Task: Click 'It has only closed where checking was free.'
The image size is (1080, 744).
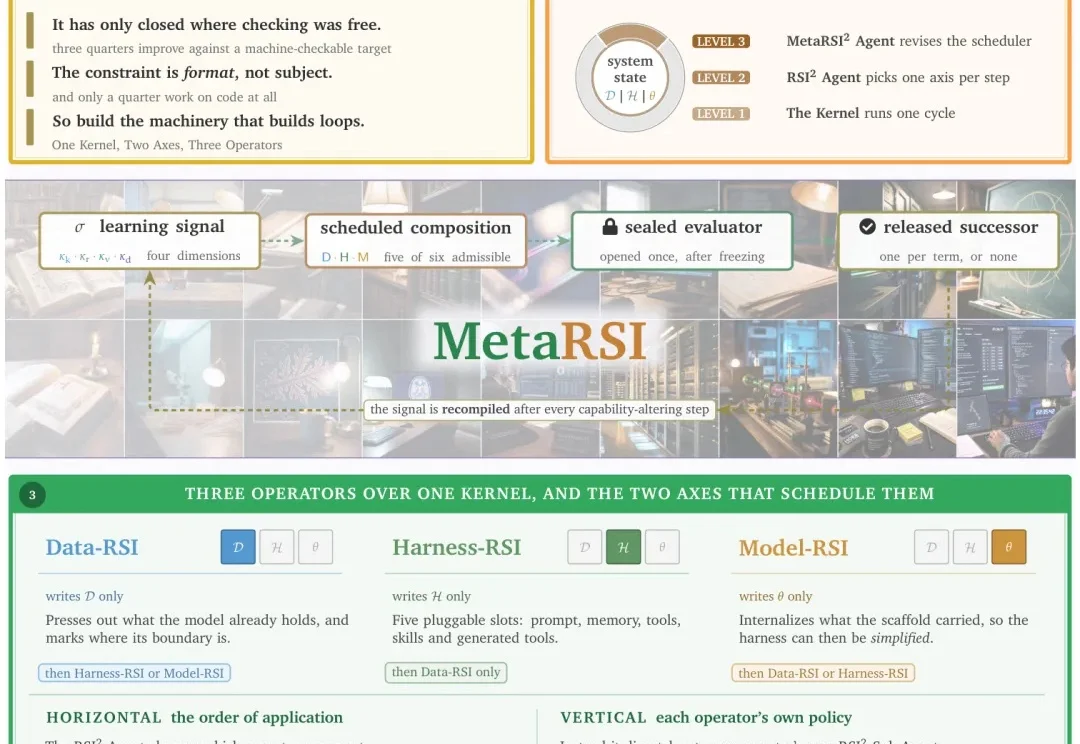Action: tap(216, 25)
